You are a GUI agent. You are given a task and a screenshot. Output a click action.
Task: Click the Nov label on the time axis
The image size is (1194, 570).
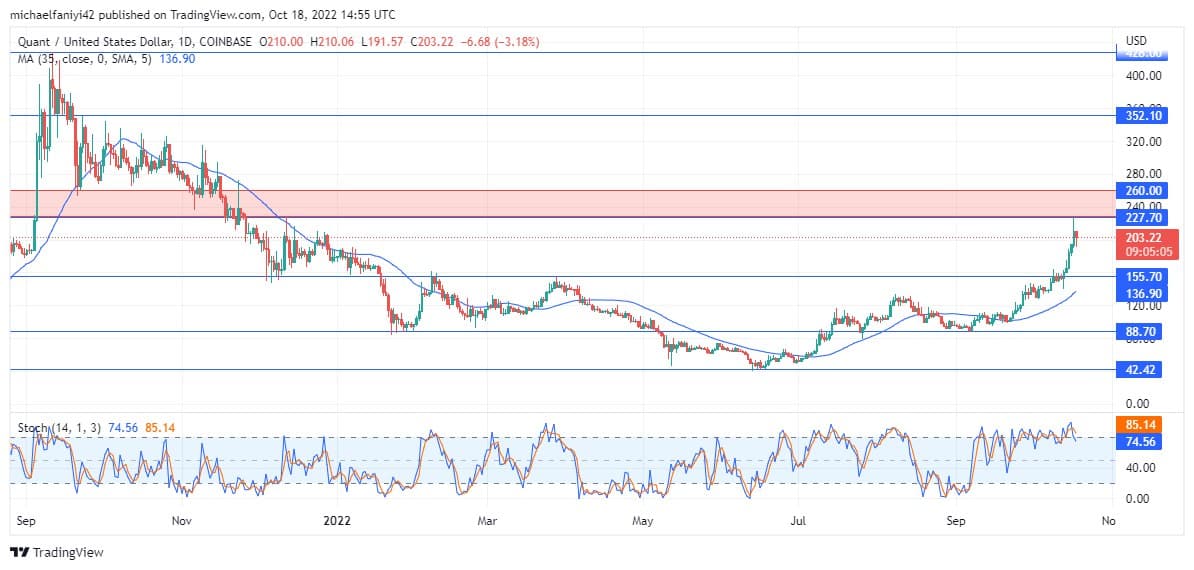[x=181, y=521]
